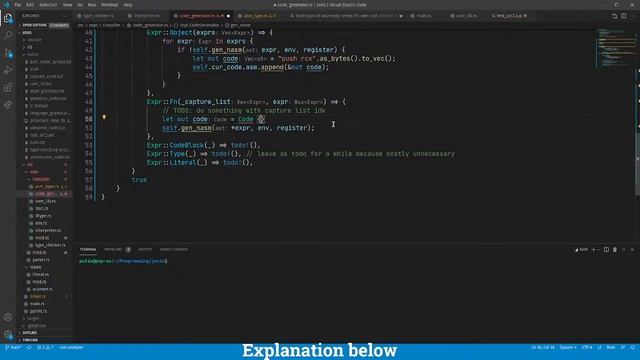Open the Selection menu
The height and width of the screenshot is (360, 640).
[x=48, y=5]
